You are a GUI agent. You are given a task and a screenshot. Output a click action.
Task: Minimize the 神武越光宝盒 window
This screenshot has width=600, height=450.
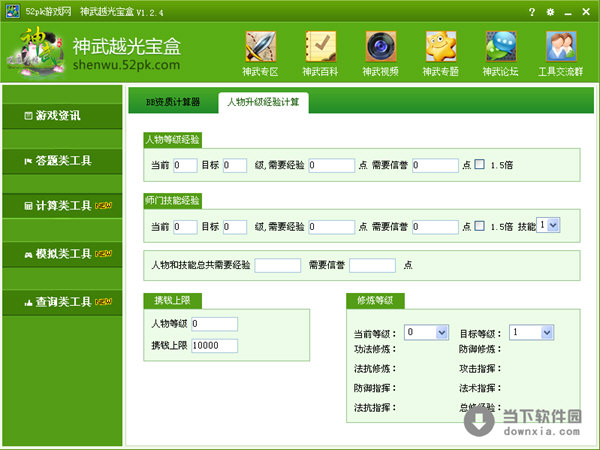coord(568,13)
